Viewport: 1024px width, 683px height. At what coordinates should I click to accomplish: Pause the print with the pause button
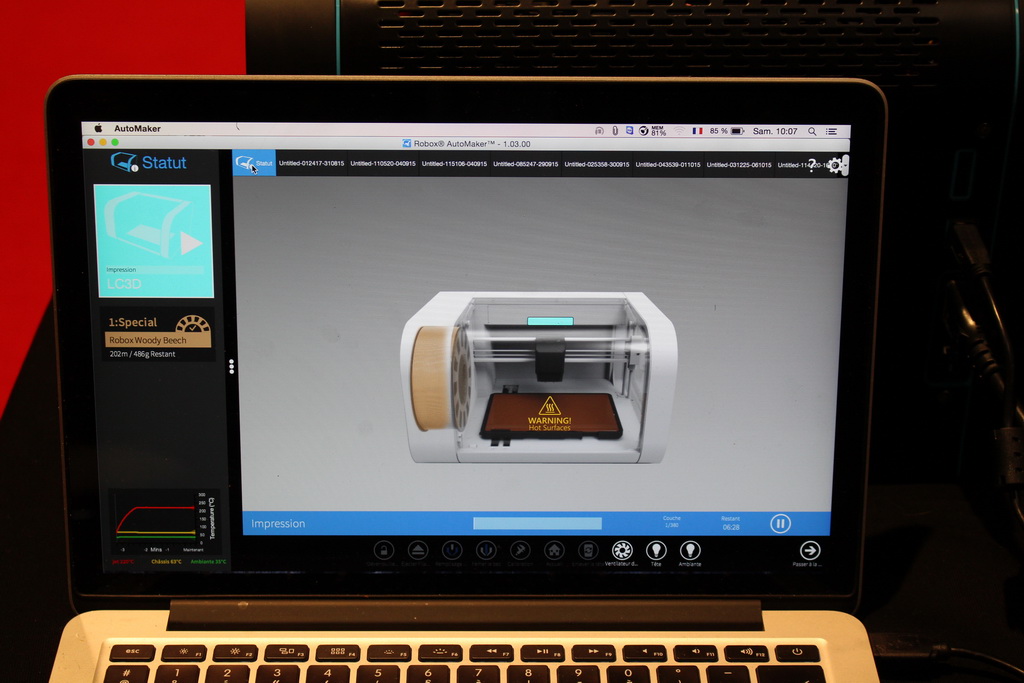pos(780,524)
